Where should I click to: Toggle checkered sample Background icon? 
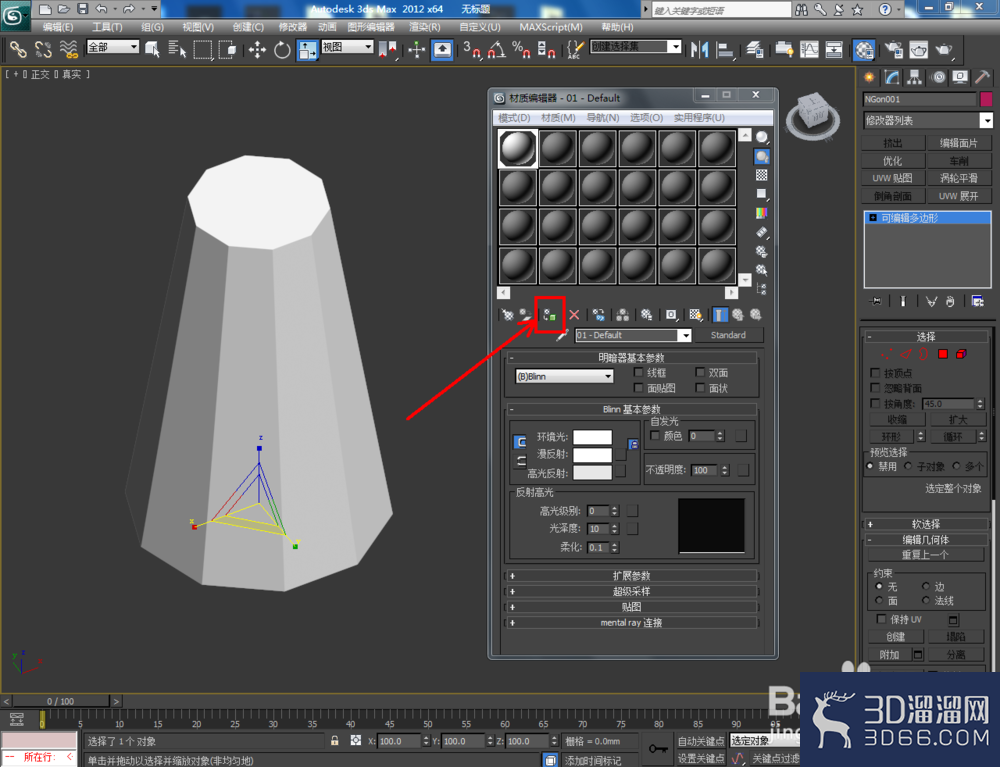pyautogui.click(x=761, y=175)
